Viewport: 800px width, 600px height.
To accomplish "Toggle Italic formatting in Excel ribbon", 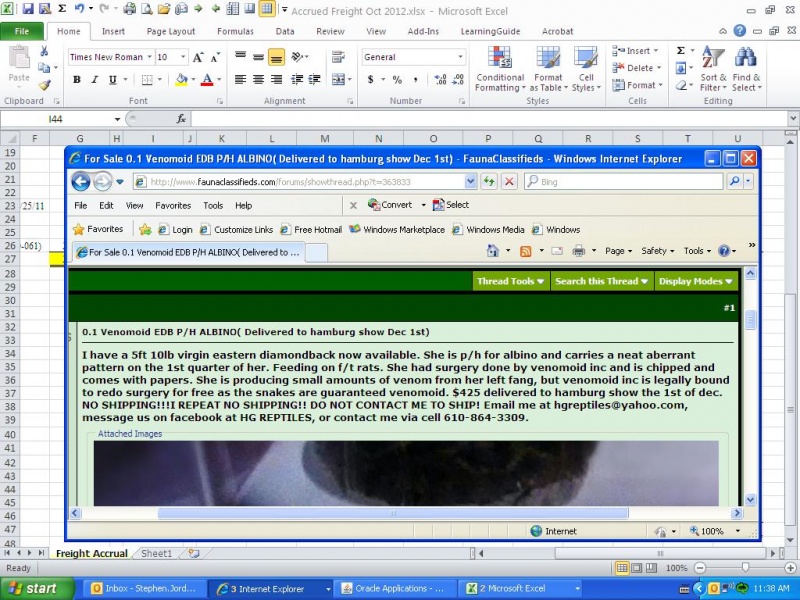I will (x=94, y=80).
